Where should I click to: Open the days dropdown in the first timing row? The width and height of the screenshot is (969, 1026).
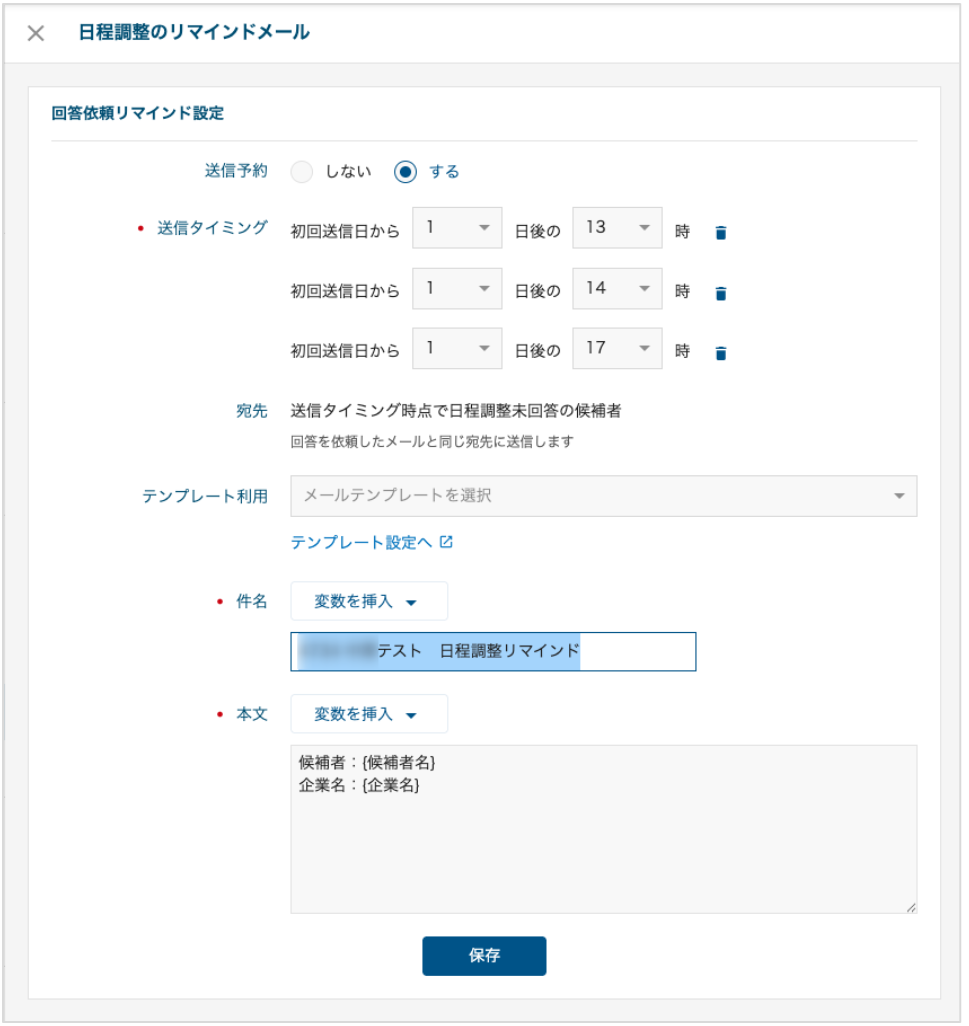tap(457, 228)
